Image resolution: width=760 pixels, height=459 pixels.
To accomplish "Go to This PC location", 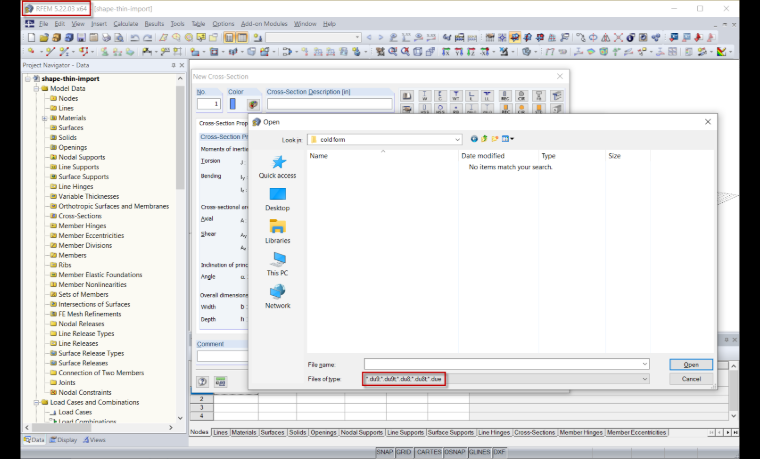I will coord(277,264).
